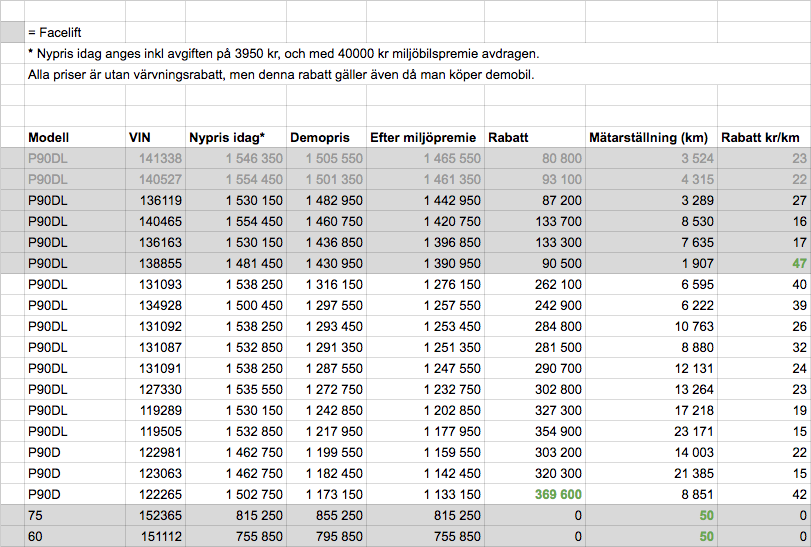The width and height of the screenshot is (811, 547).
Task: Select the cell with VIN 122265
Action: coord(155,495)
